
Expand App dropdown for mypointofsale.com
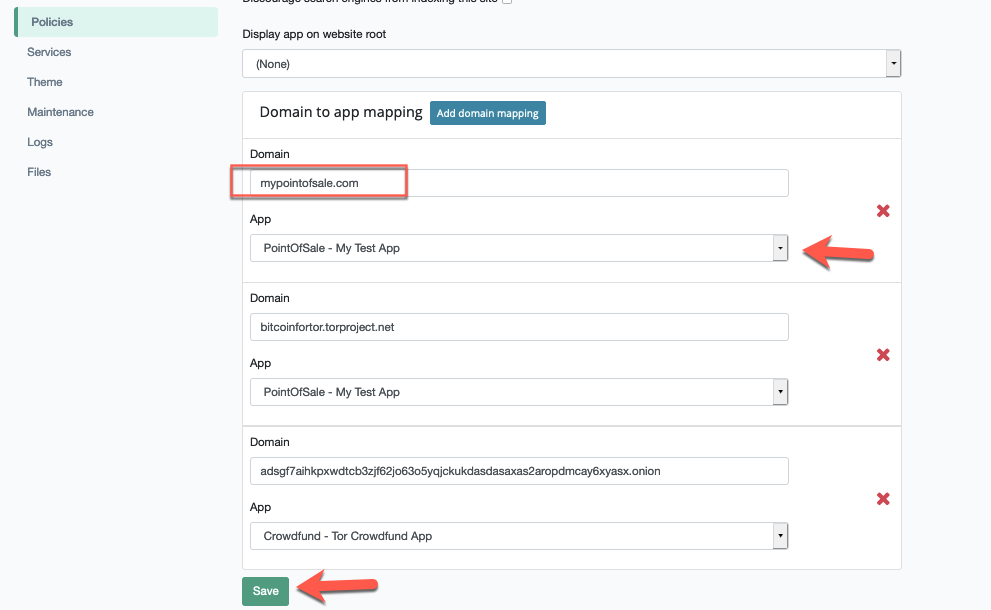click(519, 248)
